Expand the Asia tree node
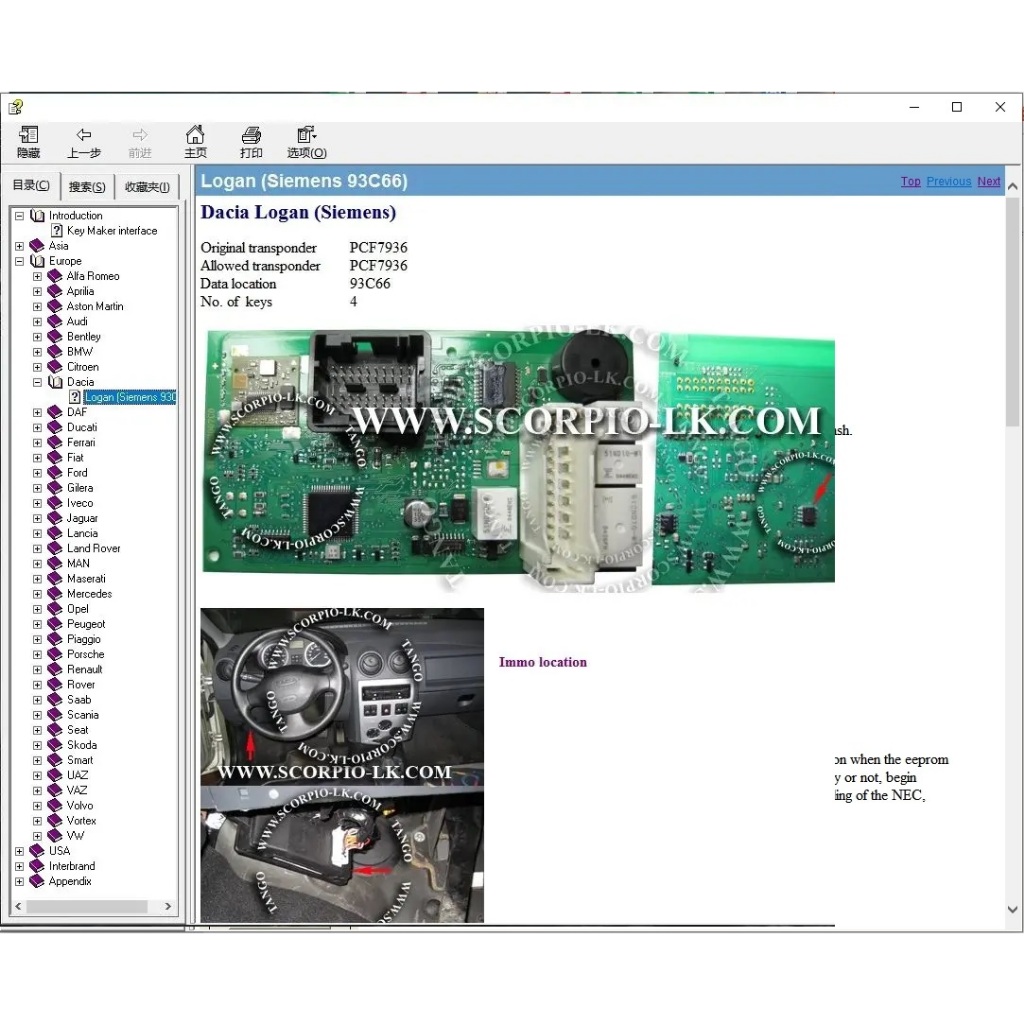 tap(20, 246)
